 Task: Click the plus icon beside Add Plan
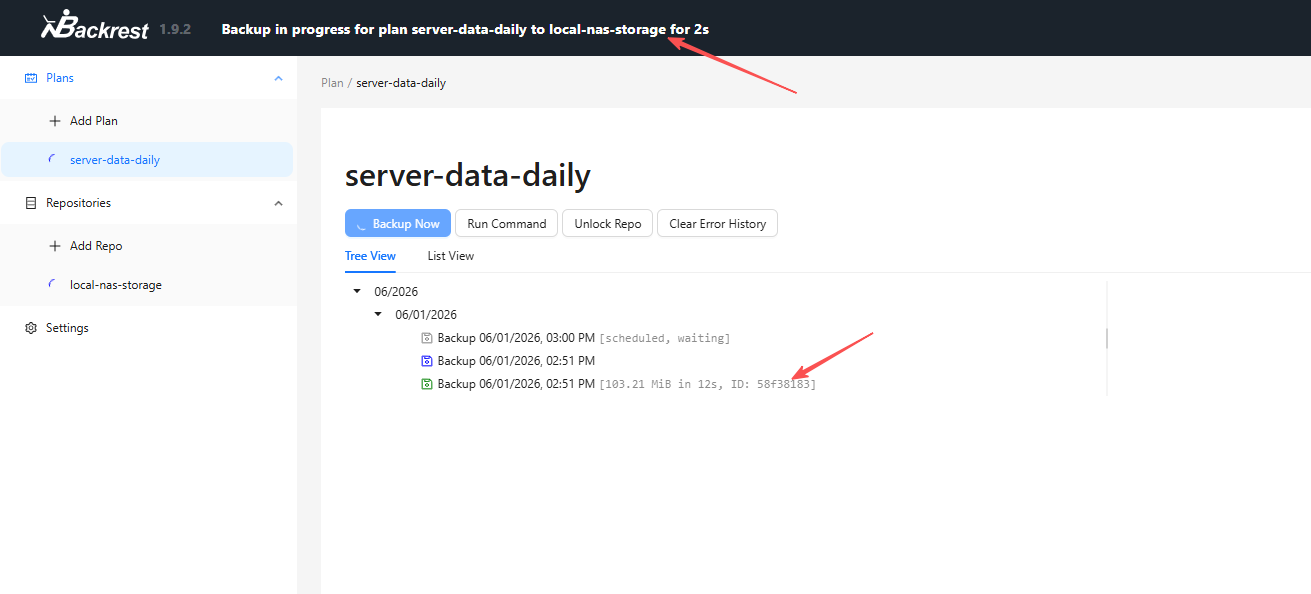(x=55, y=121)
